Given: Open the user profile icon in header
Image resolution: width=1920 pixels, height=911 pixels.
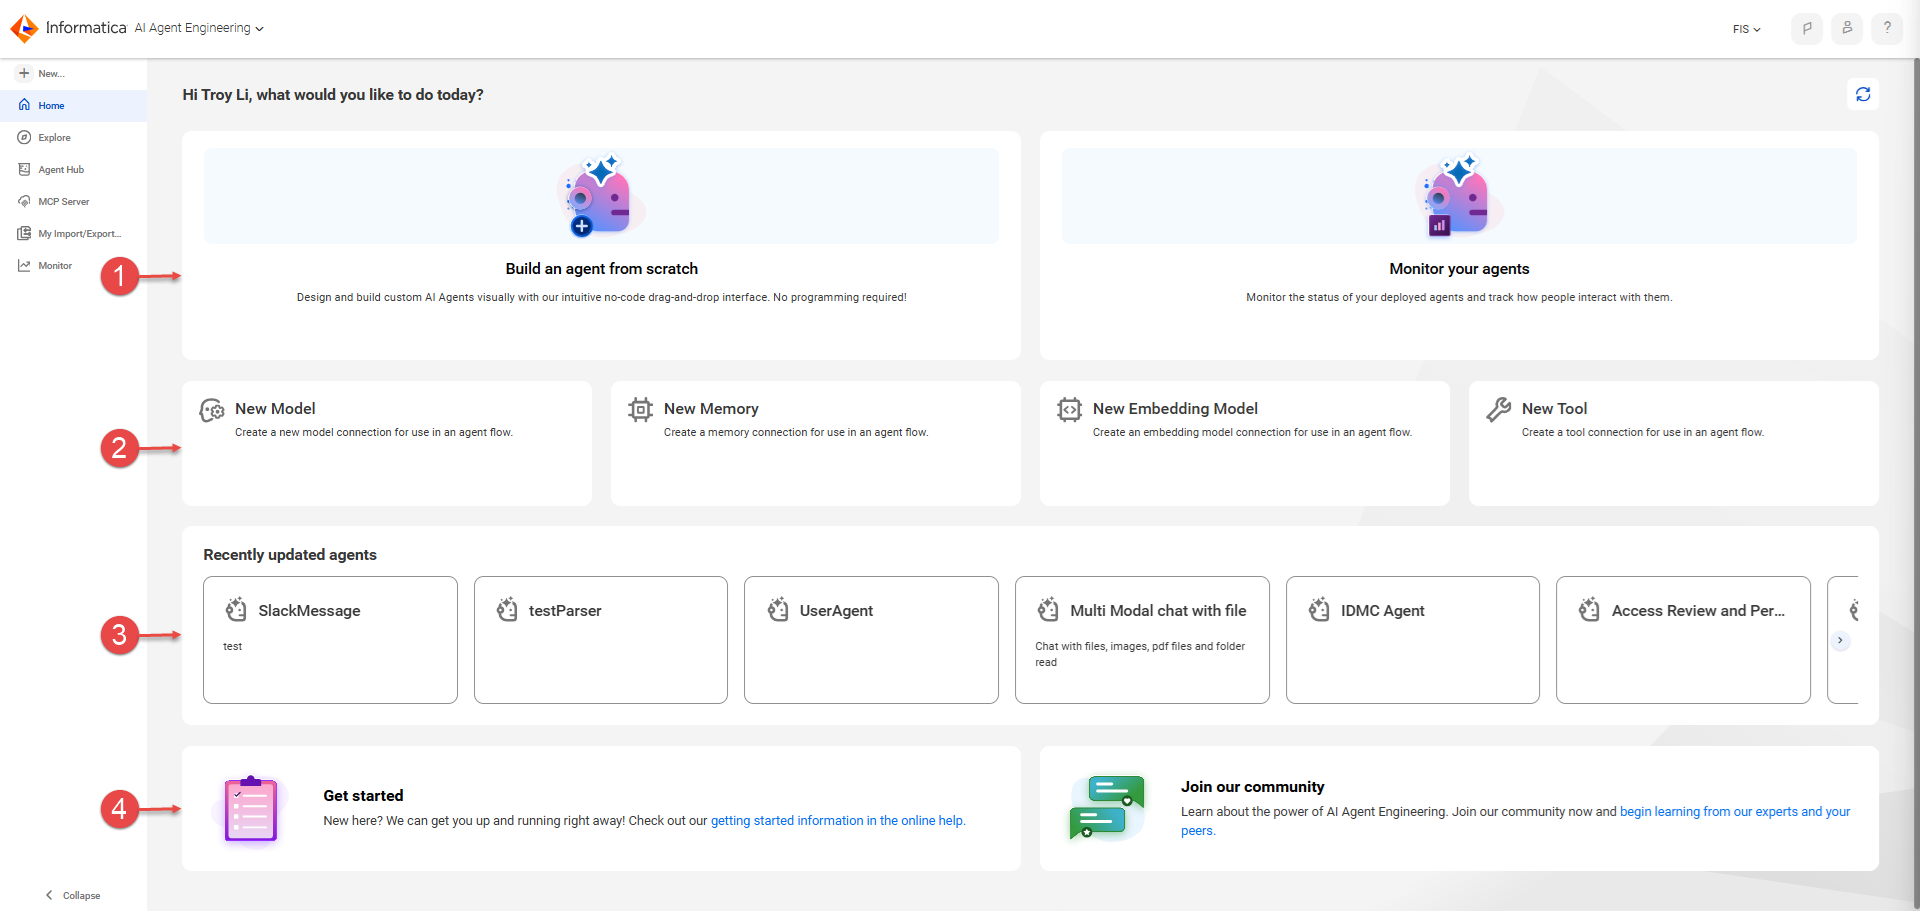Looking at the screenshot, I should 1847,28.
